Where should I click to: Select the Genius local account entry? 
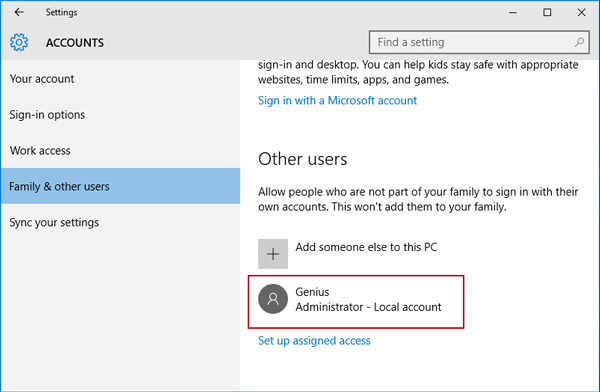356,302
